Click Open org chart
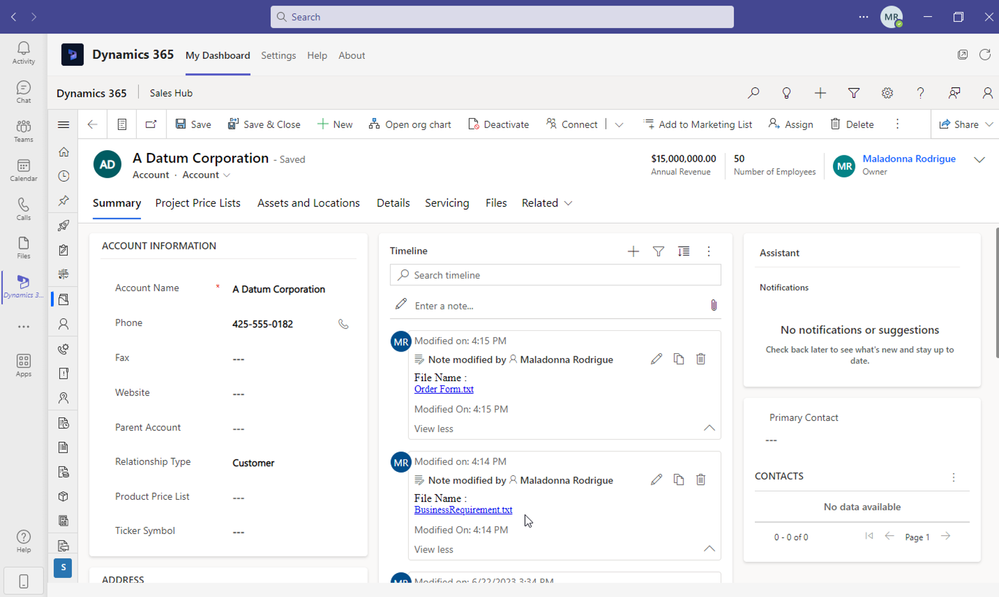The height and width of the screenshot is (597, 999). [410, 124]
